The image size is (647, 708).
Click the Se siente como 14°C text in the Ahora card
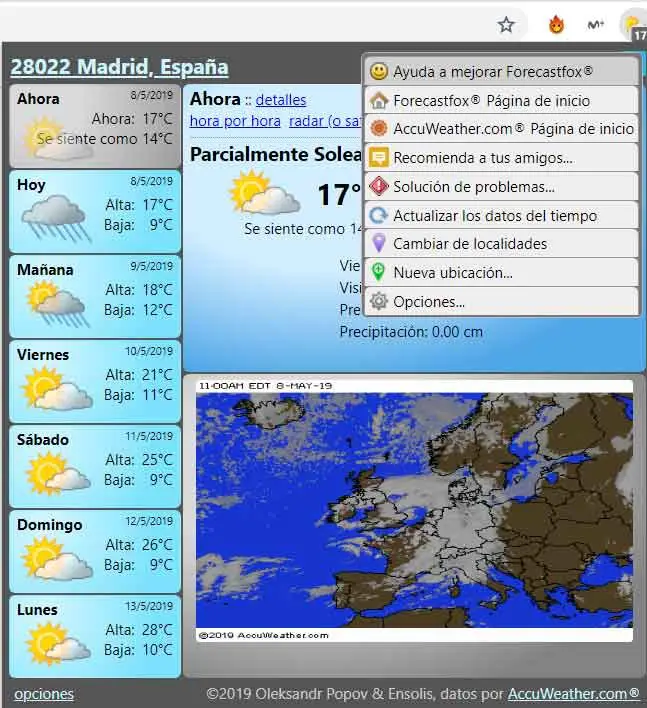105,139
